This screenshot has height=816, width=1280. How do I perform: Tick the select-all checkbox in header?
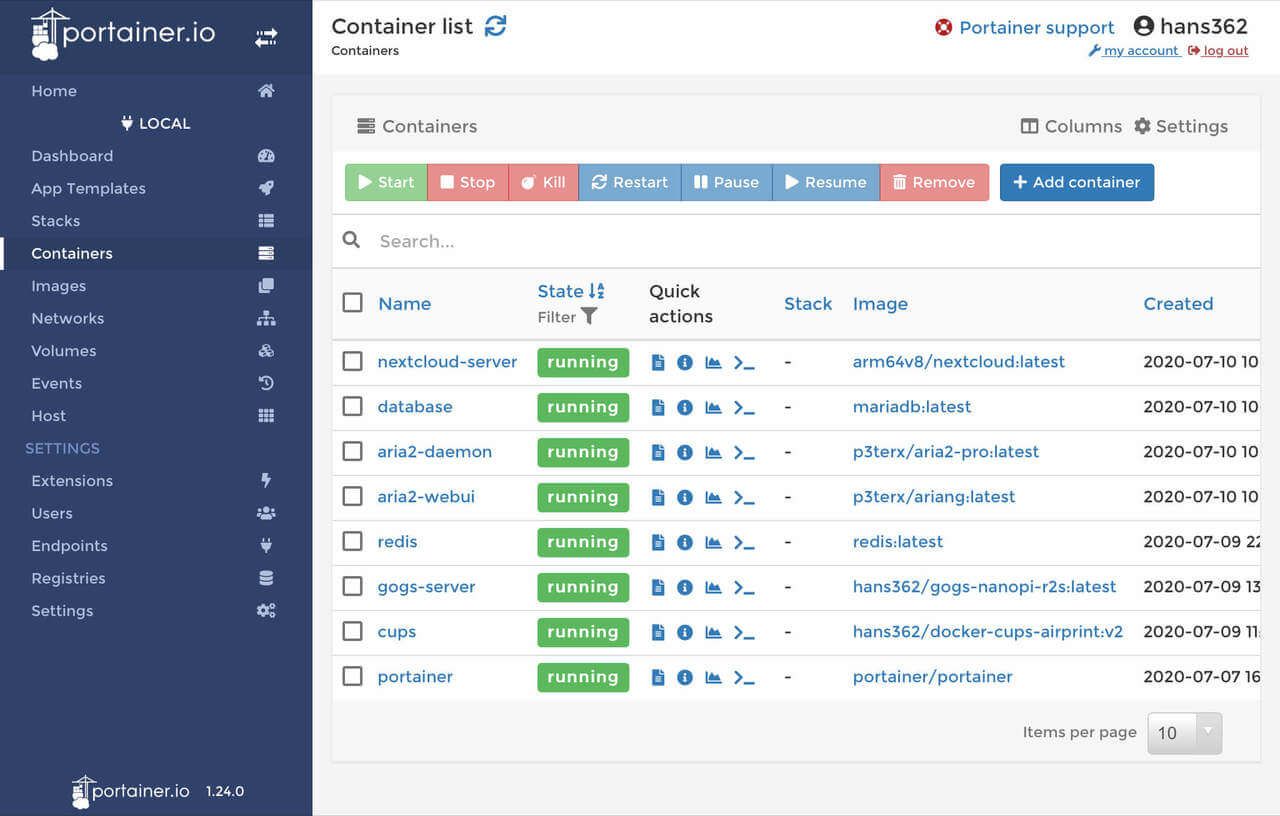[x=352, y=302]
